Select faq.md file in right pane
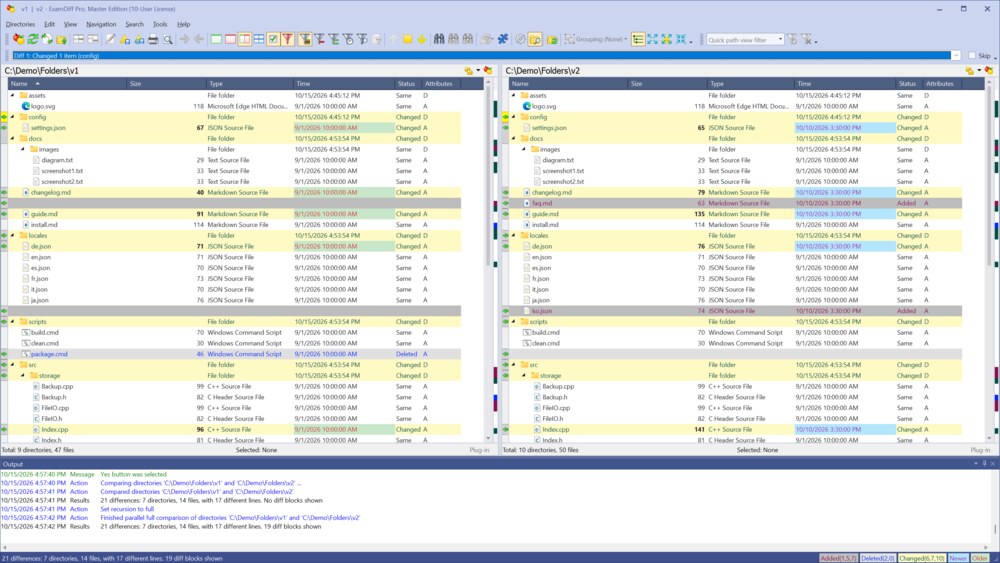This screenshot has width=1000, height=563. click(542, 203)
